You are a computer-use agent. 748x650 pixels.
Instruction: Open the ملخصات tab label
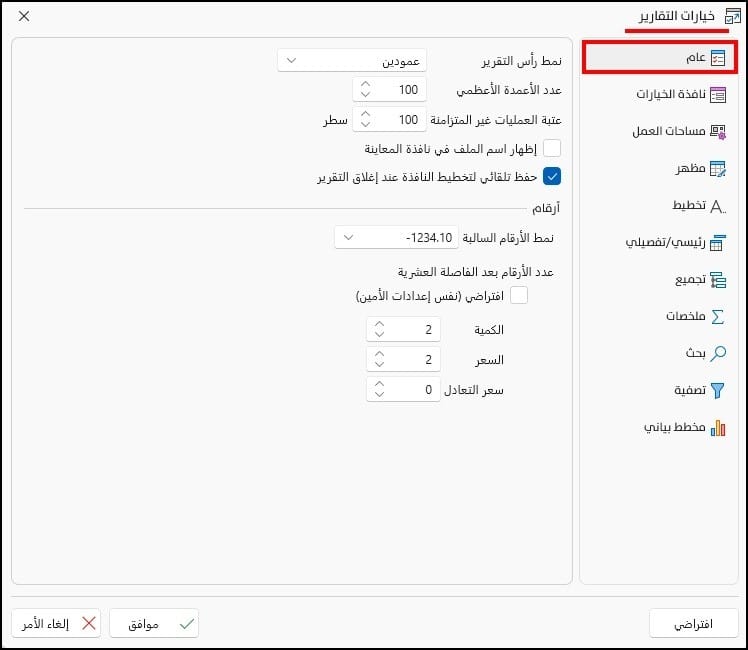[686, 316]
